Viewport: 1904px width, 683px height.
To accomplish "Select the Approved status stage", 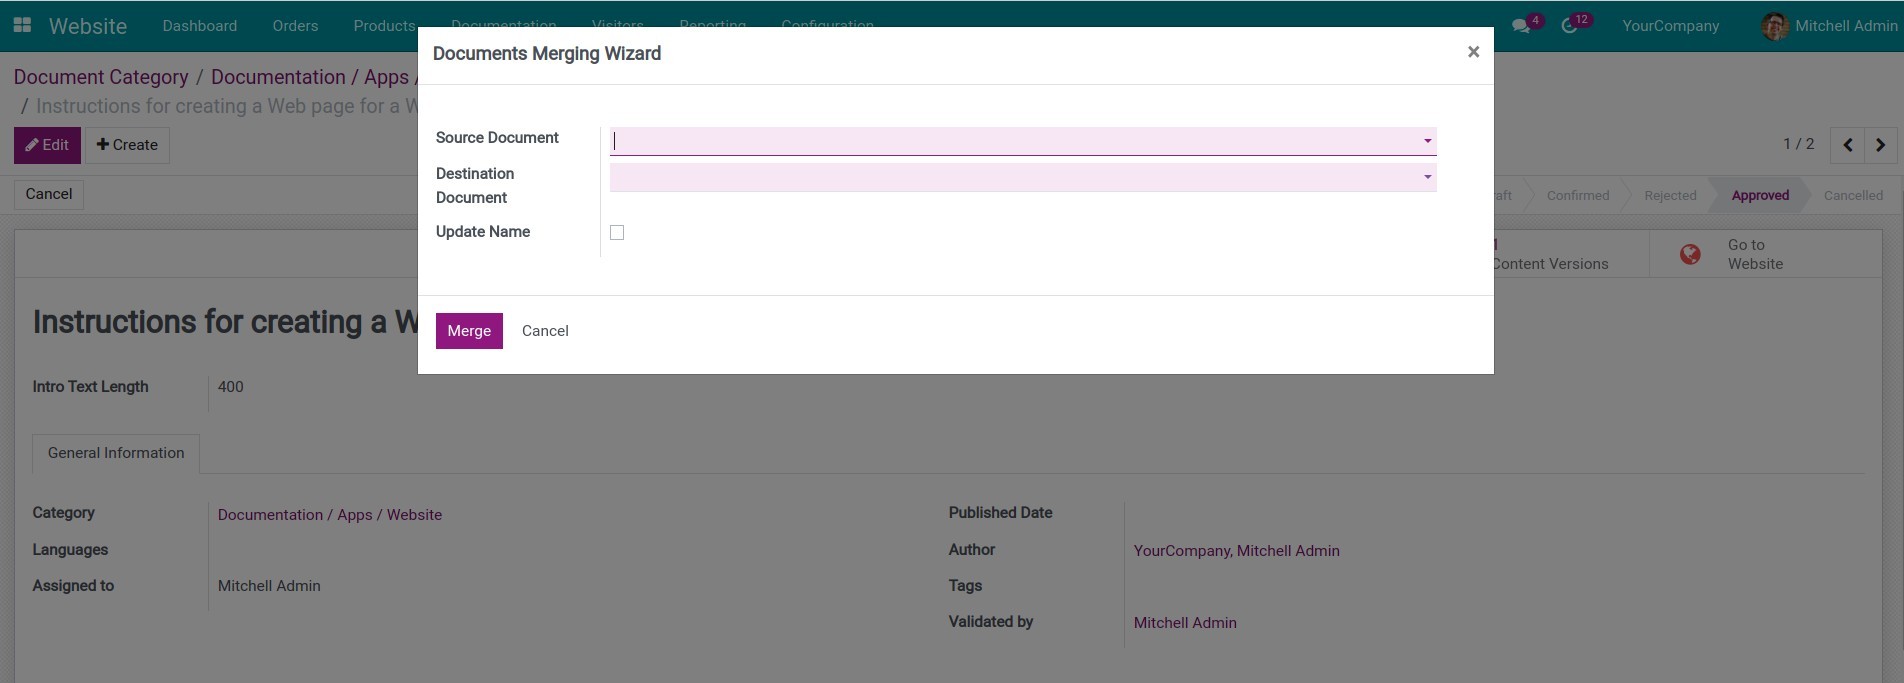I will click(x=1760, y=195).
